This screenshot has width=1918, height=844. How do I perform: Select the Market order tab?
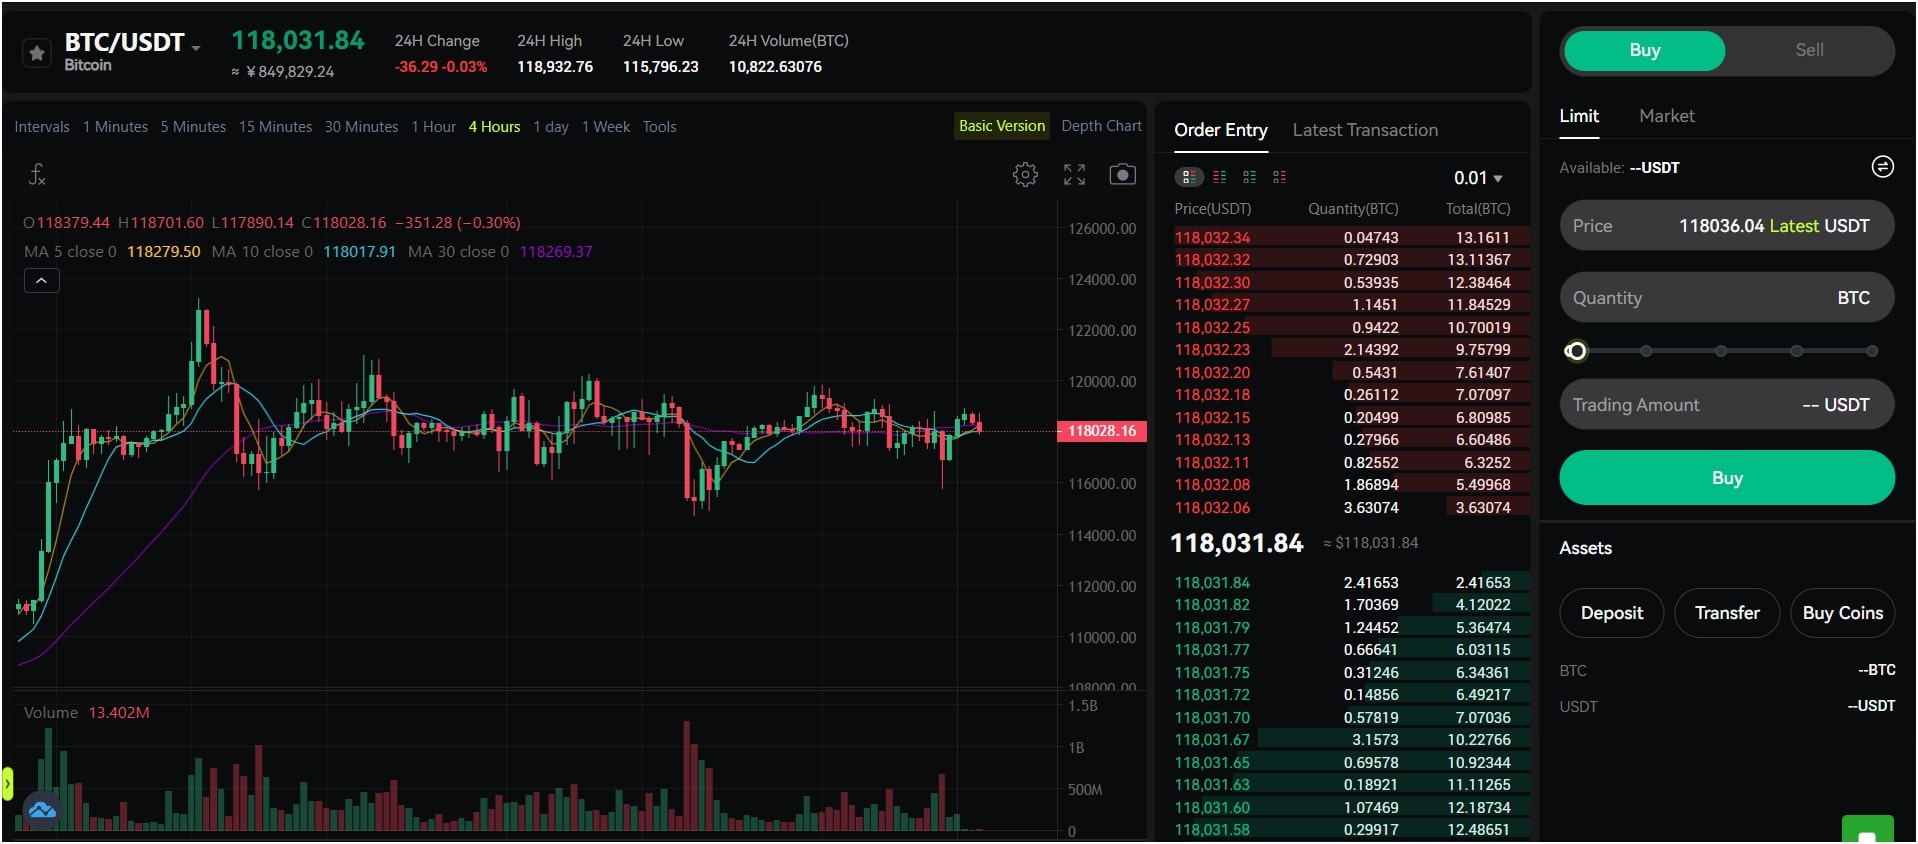pos(1666,116)
